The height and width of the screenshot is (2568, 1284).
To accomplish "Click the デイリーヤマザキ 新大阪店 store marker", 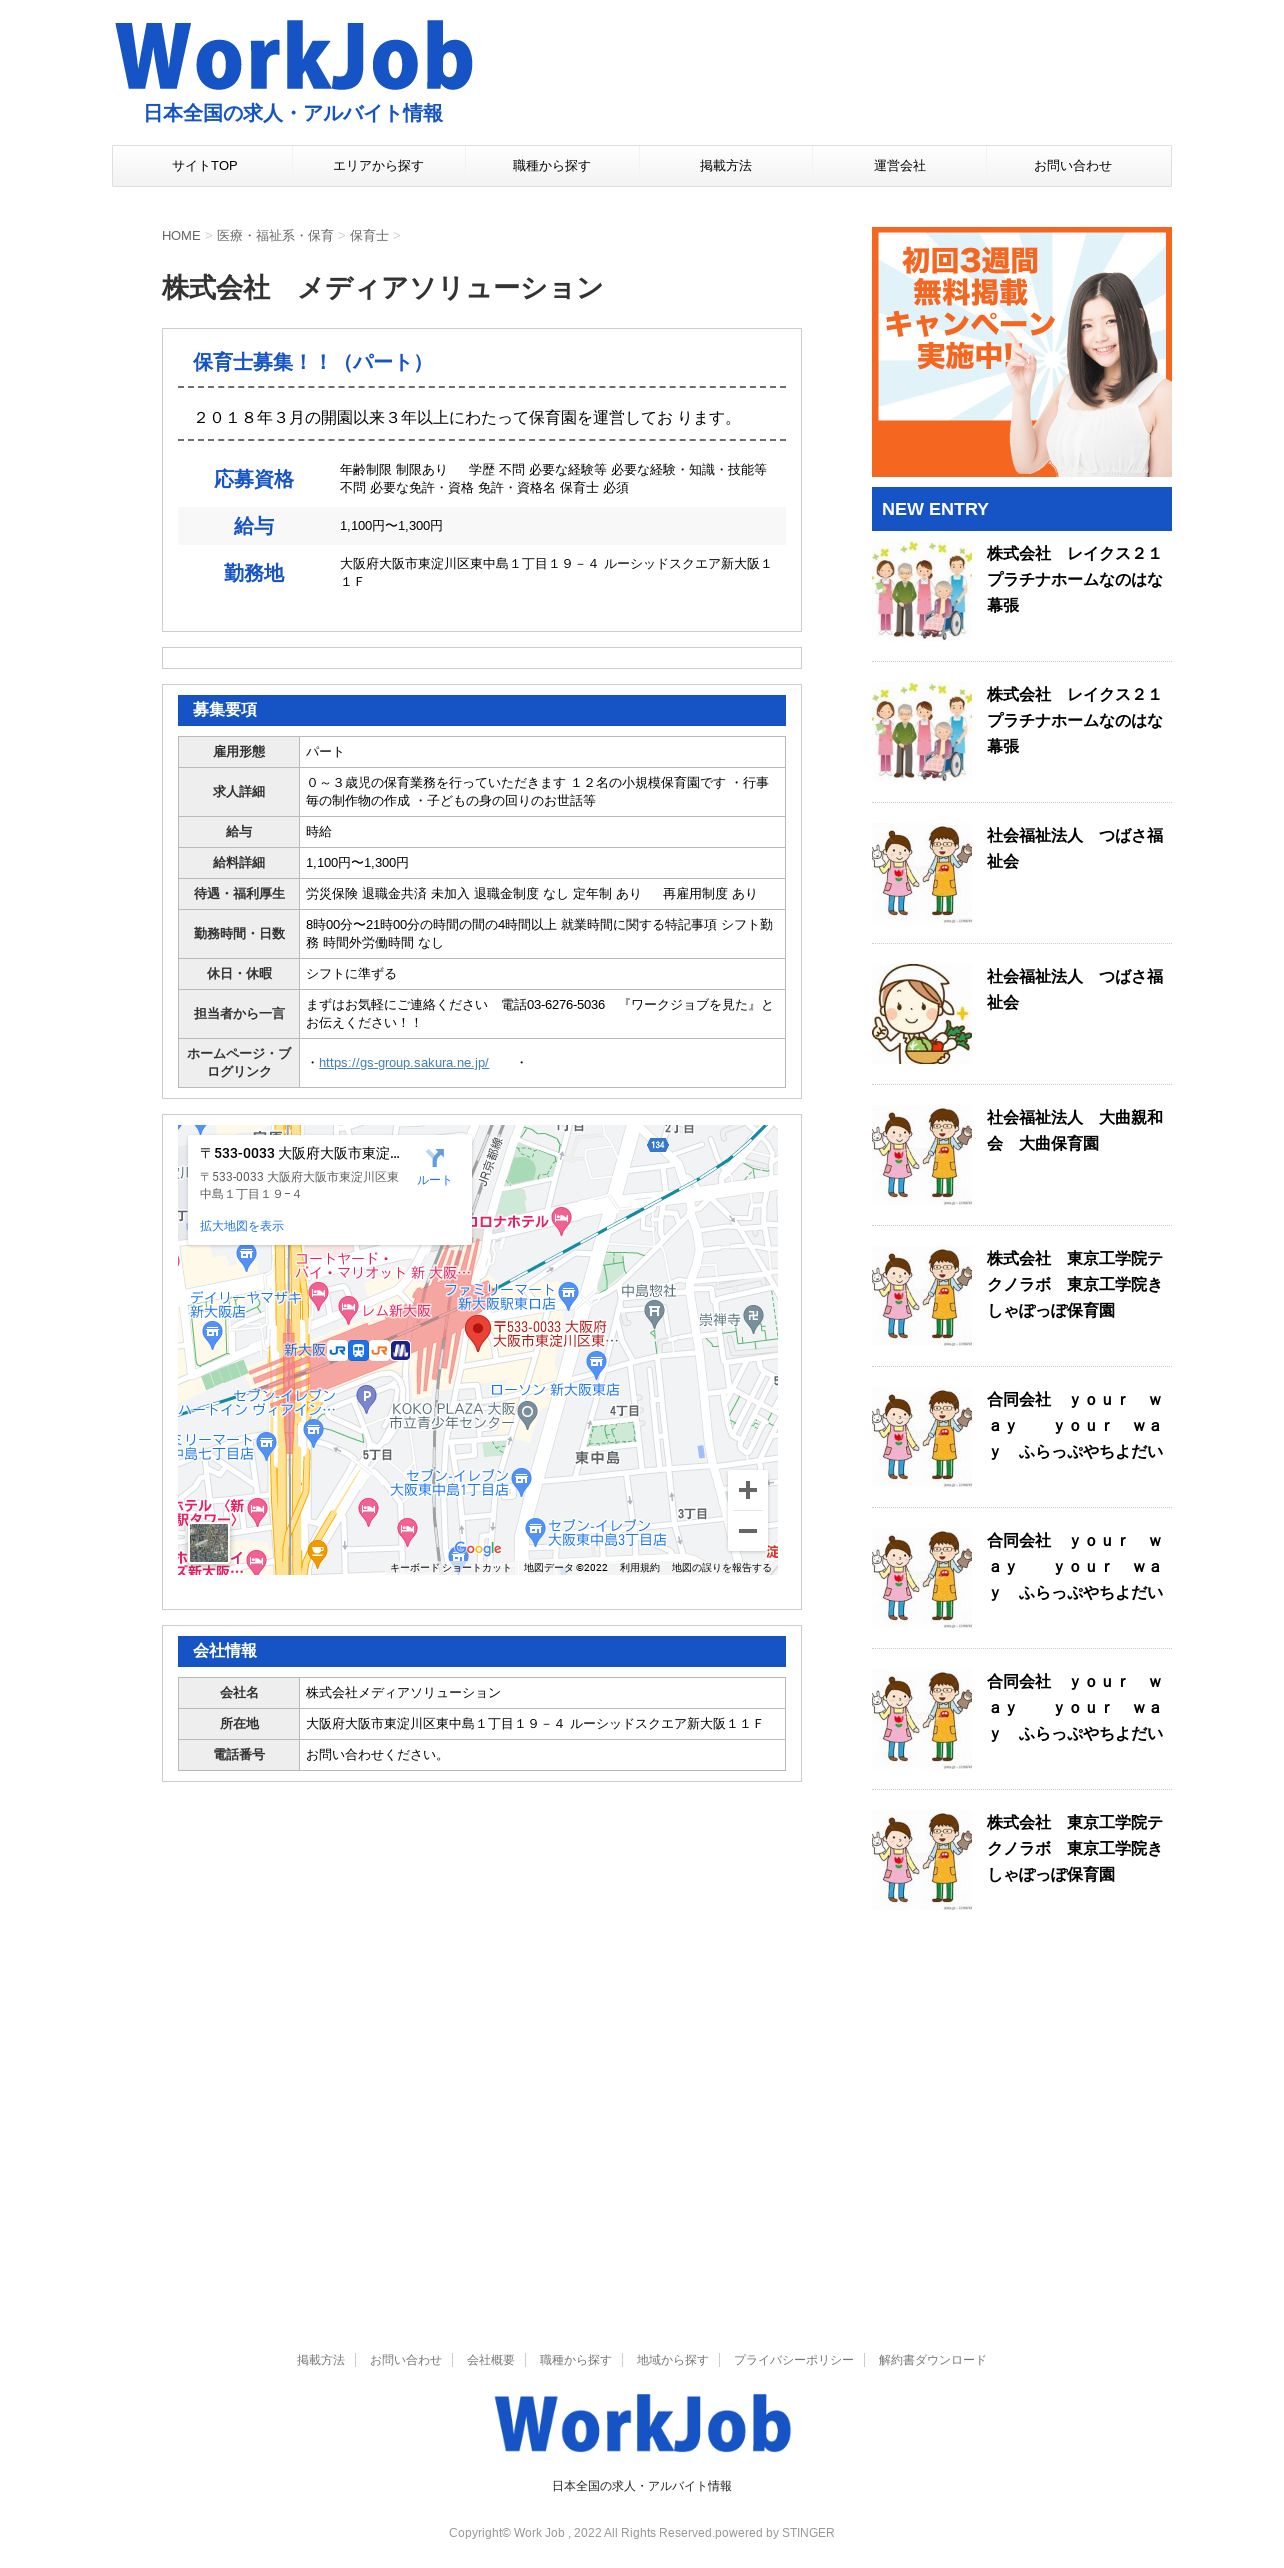I will (212, 1333).
